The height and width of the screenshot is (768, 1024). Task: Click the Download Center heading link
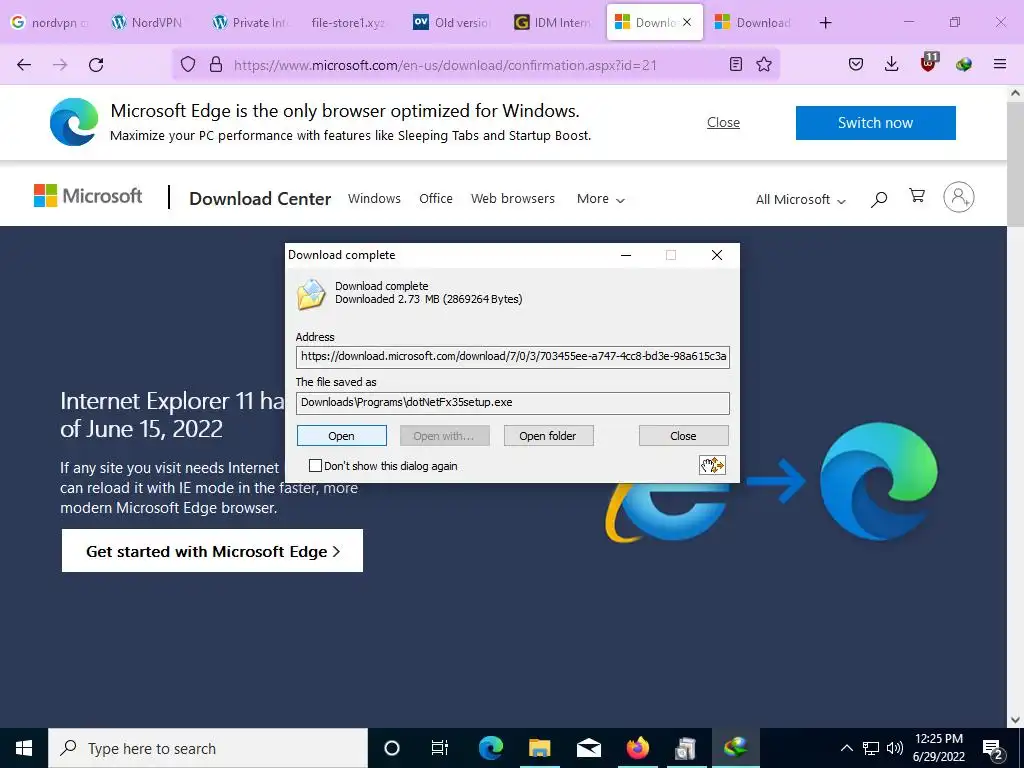260,199
